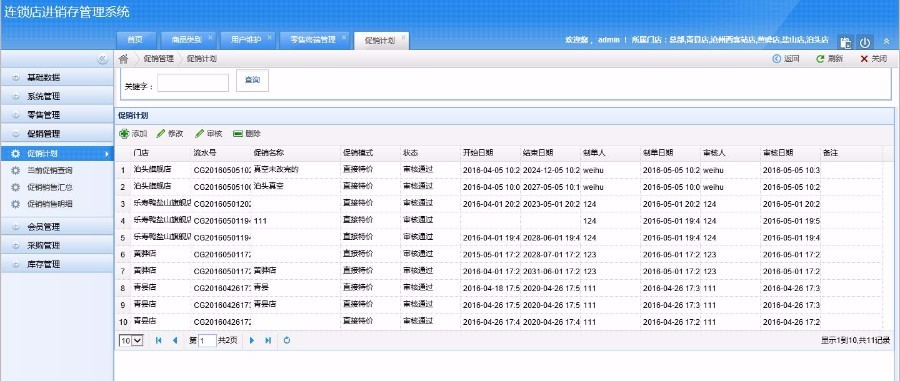Open 促销销售明细 in the sidebar

[50, 204]
